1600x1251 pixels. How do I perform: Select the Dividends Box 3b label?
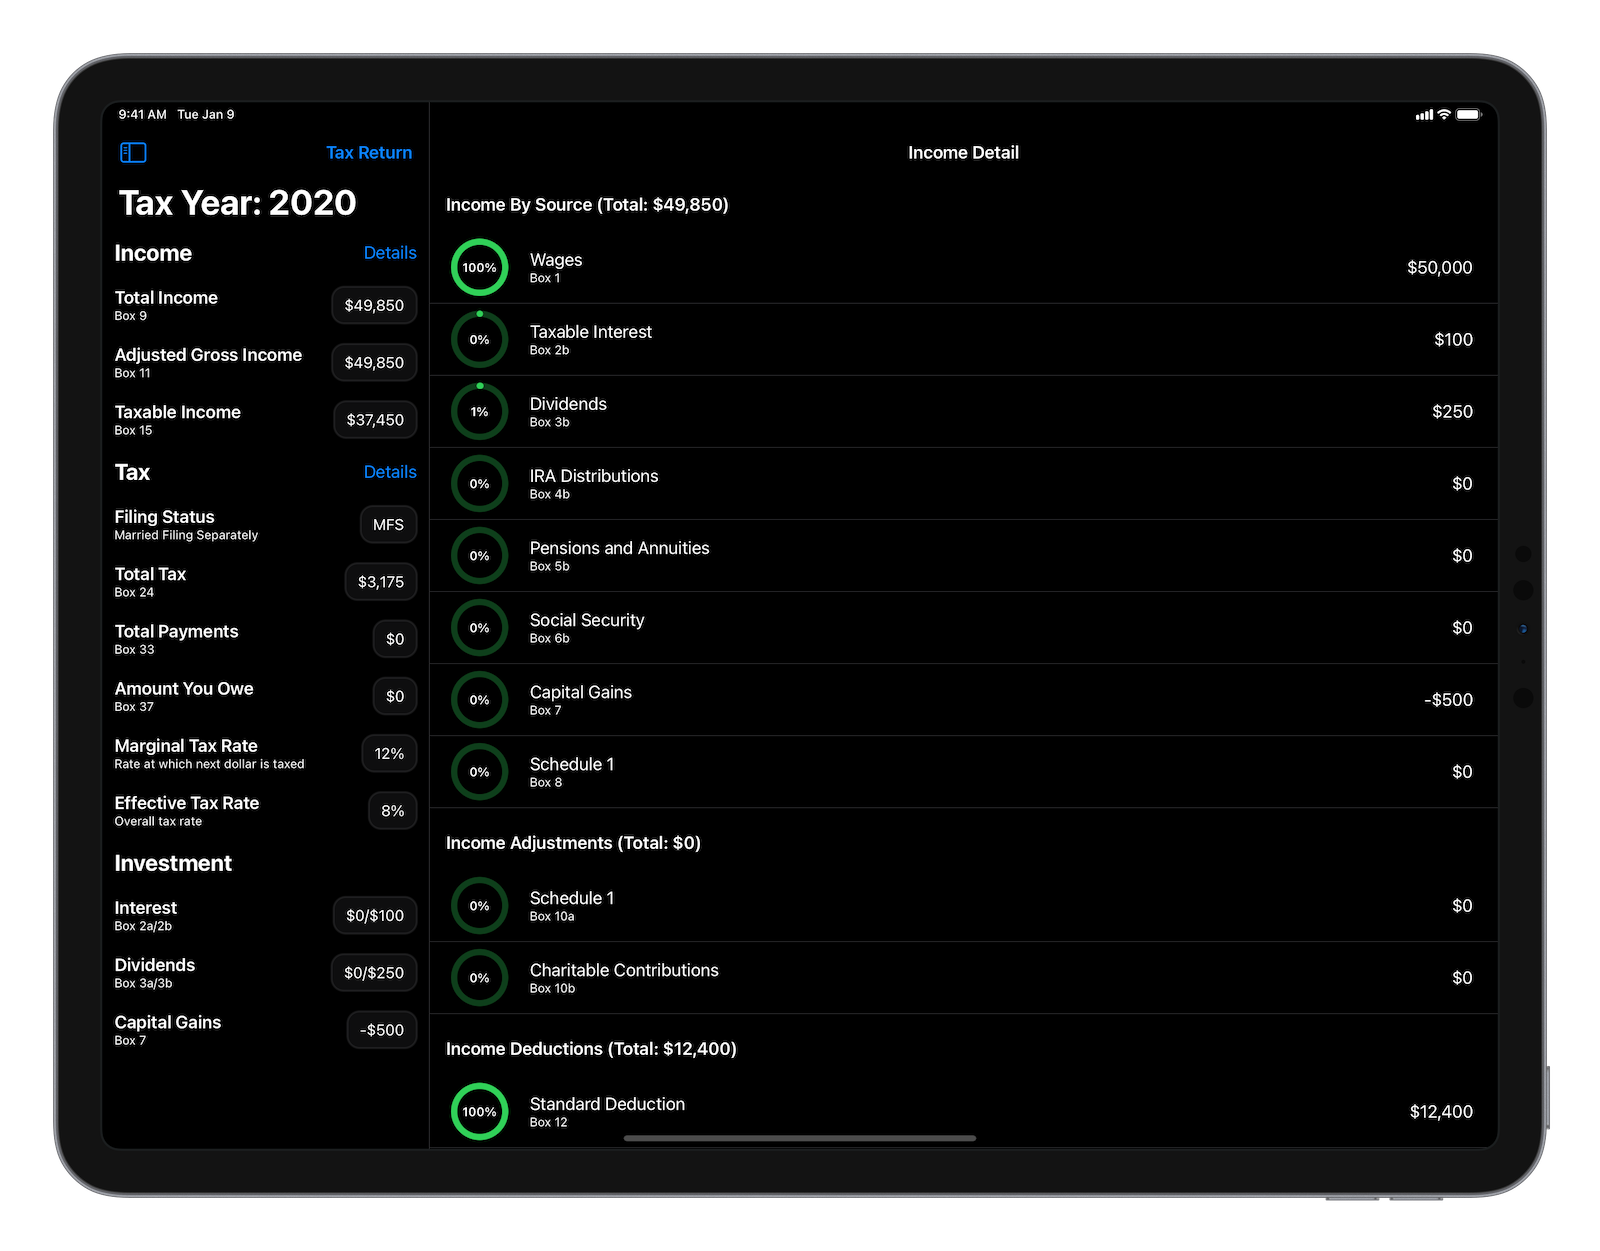[x=568, y=411]
